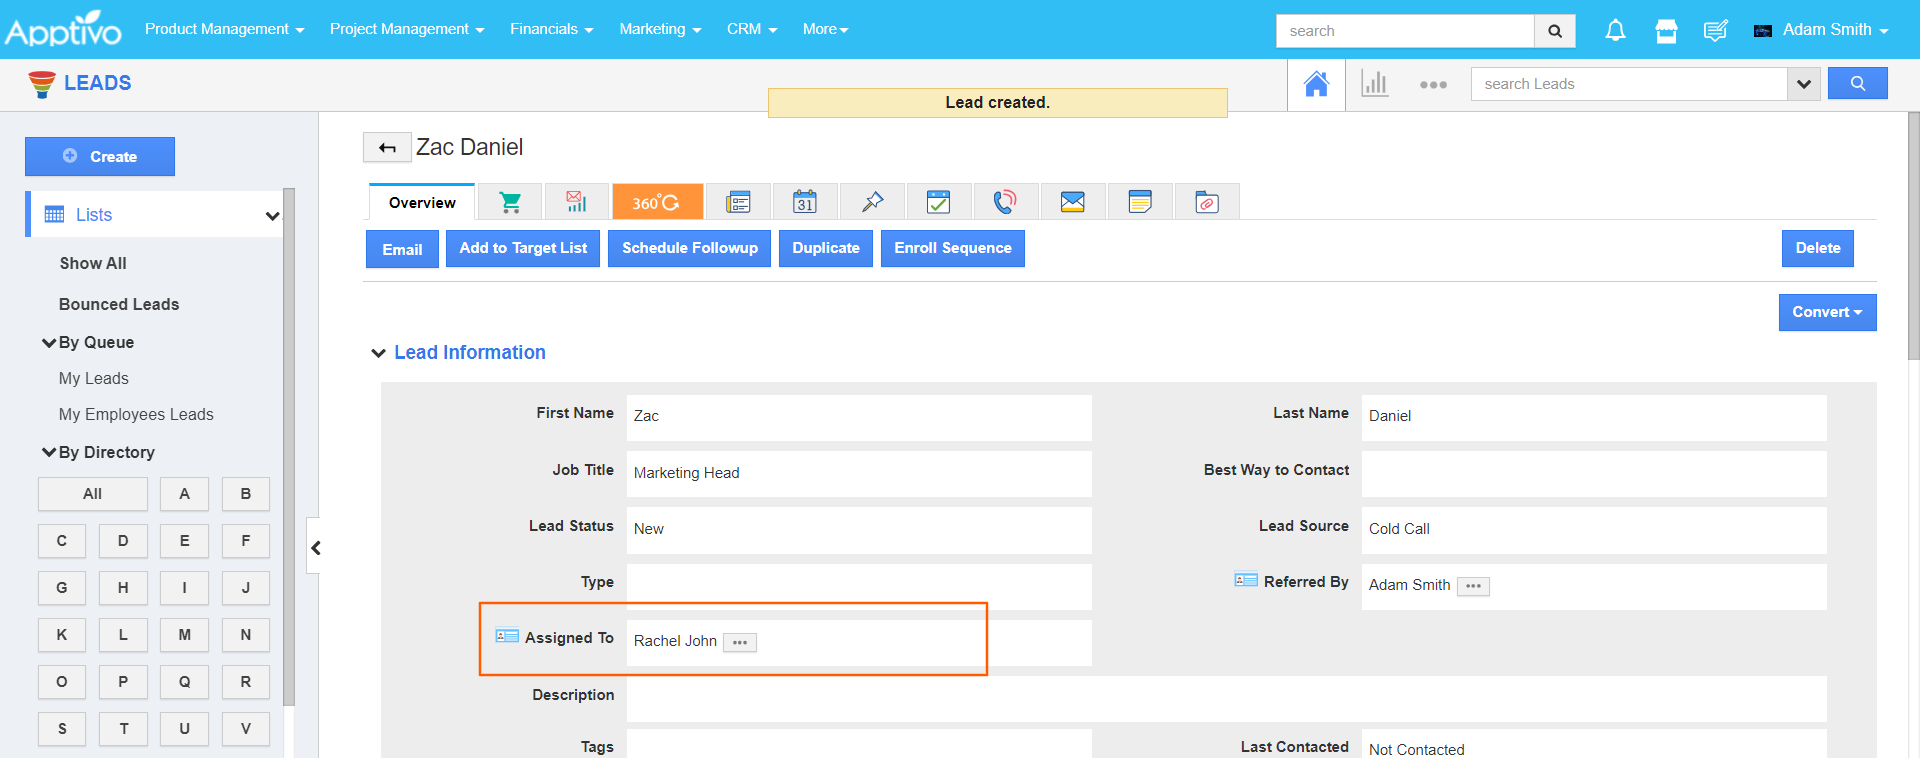Viewport: 1920px width, 758px height.
Task: Open the CRM menu
Action: pos(751,29)
